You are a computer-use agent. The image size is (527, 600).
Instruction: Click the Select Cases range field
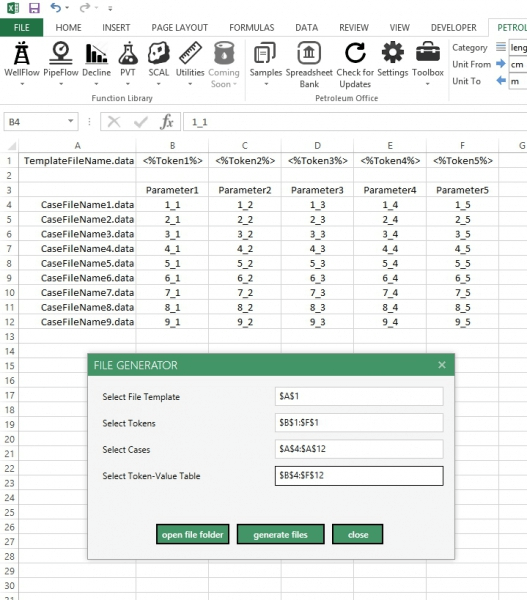coord(359,449)
